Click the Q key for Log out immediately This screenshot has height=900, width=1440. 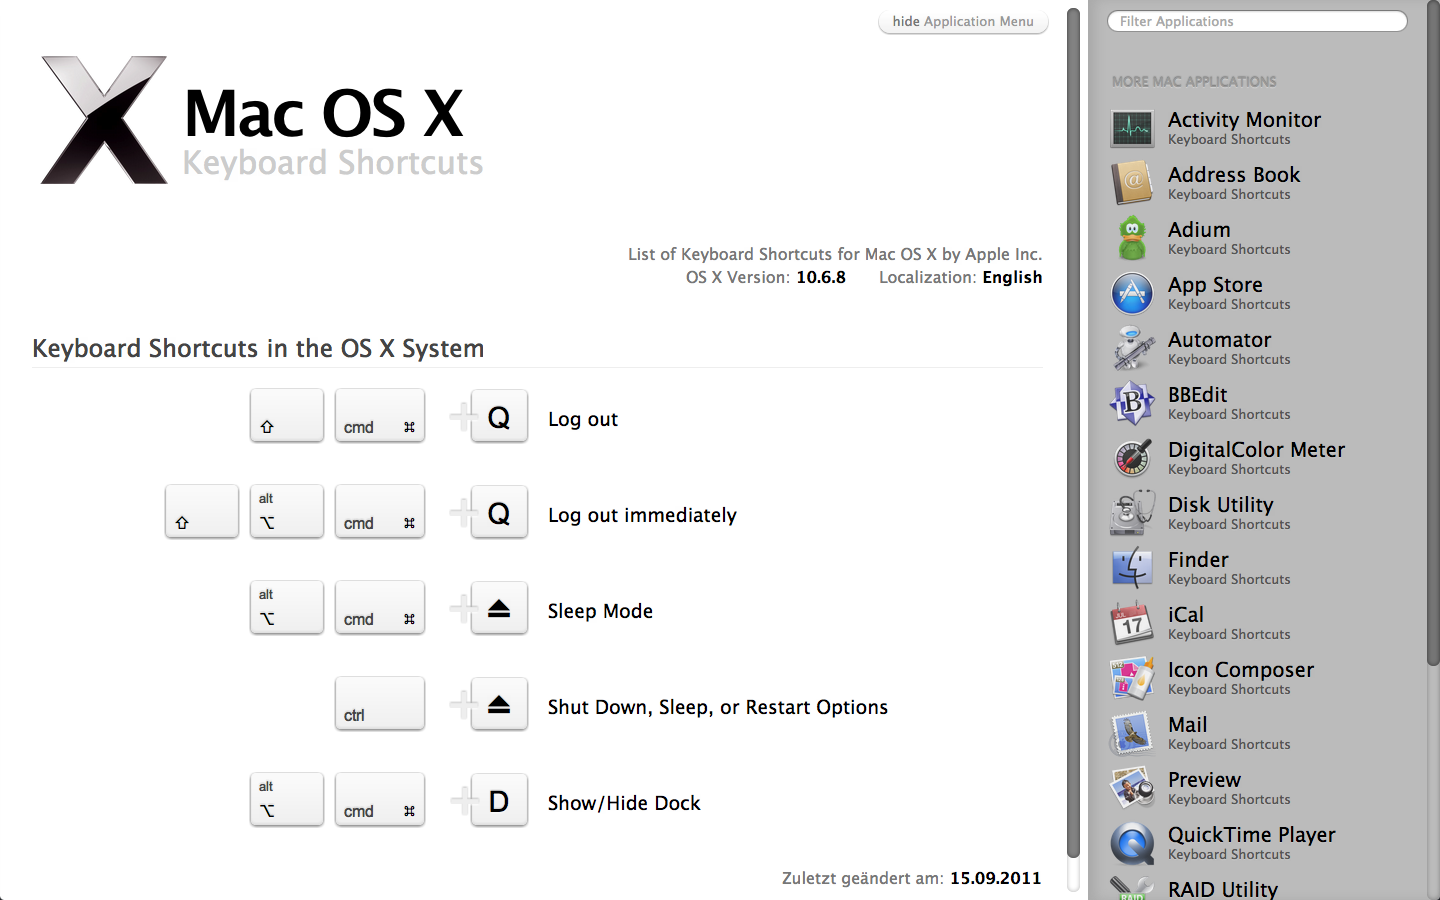click(499, 512)
